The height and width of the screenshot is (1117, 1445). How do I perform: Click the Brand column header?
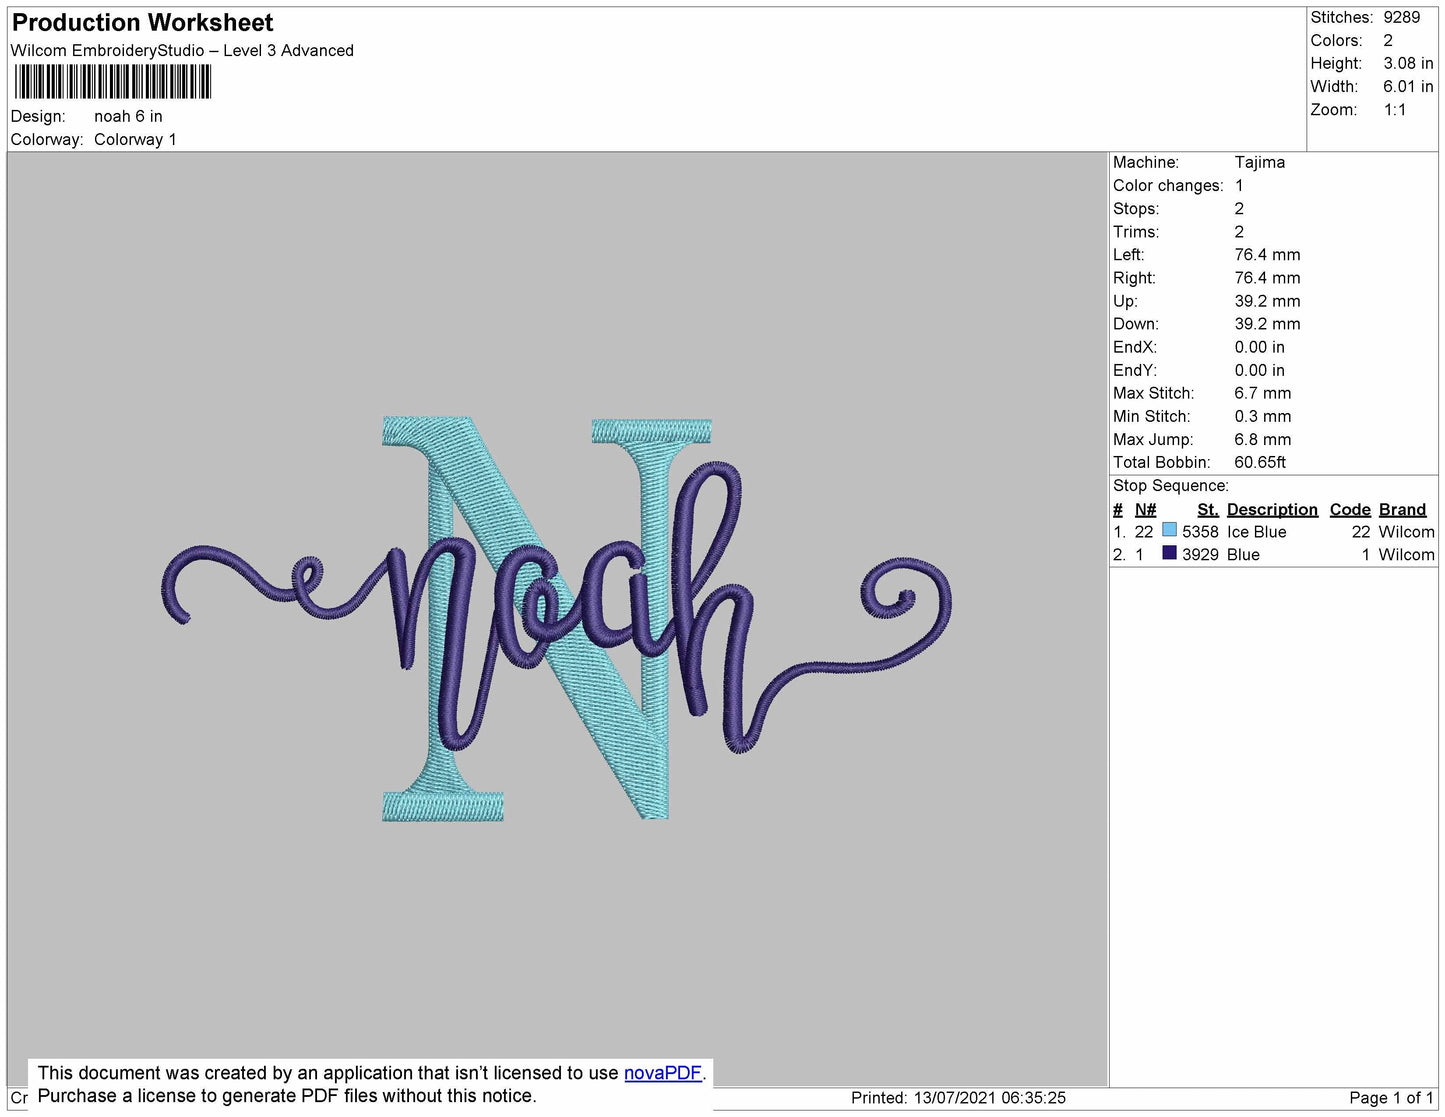tap(1402, 509)
